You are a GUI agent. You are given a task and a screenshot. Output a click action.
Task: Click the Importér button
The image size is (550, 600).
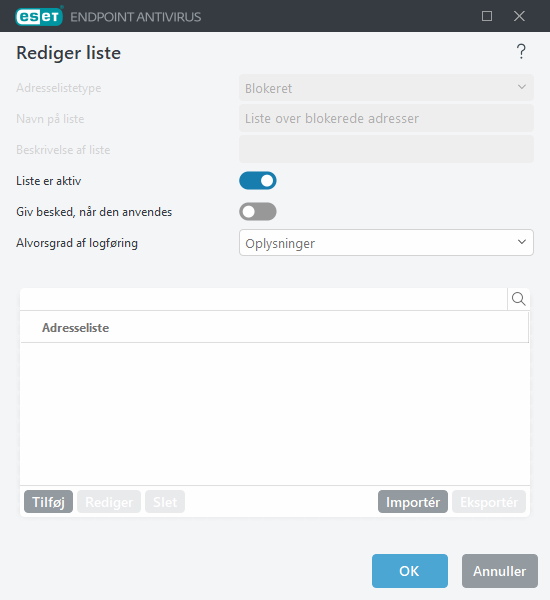413,502
